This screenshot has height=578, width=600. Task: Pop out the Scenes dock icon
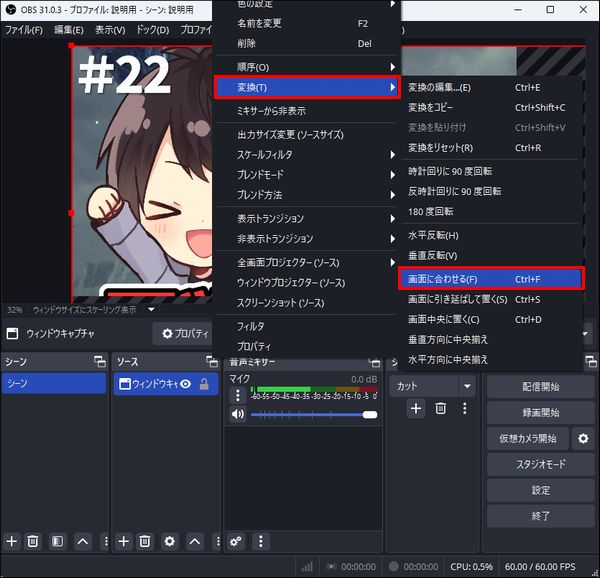tap(100, 361)
